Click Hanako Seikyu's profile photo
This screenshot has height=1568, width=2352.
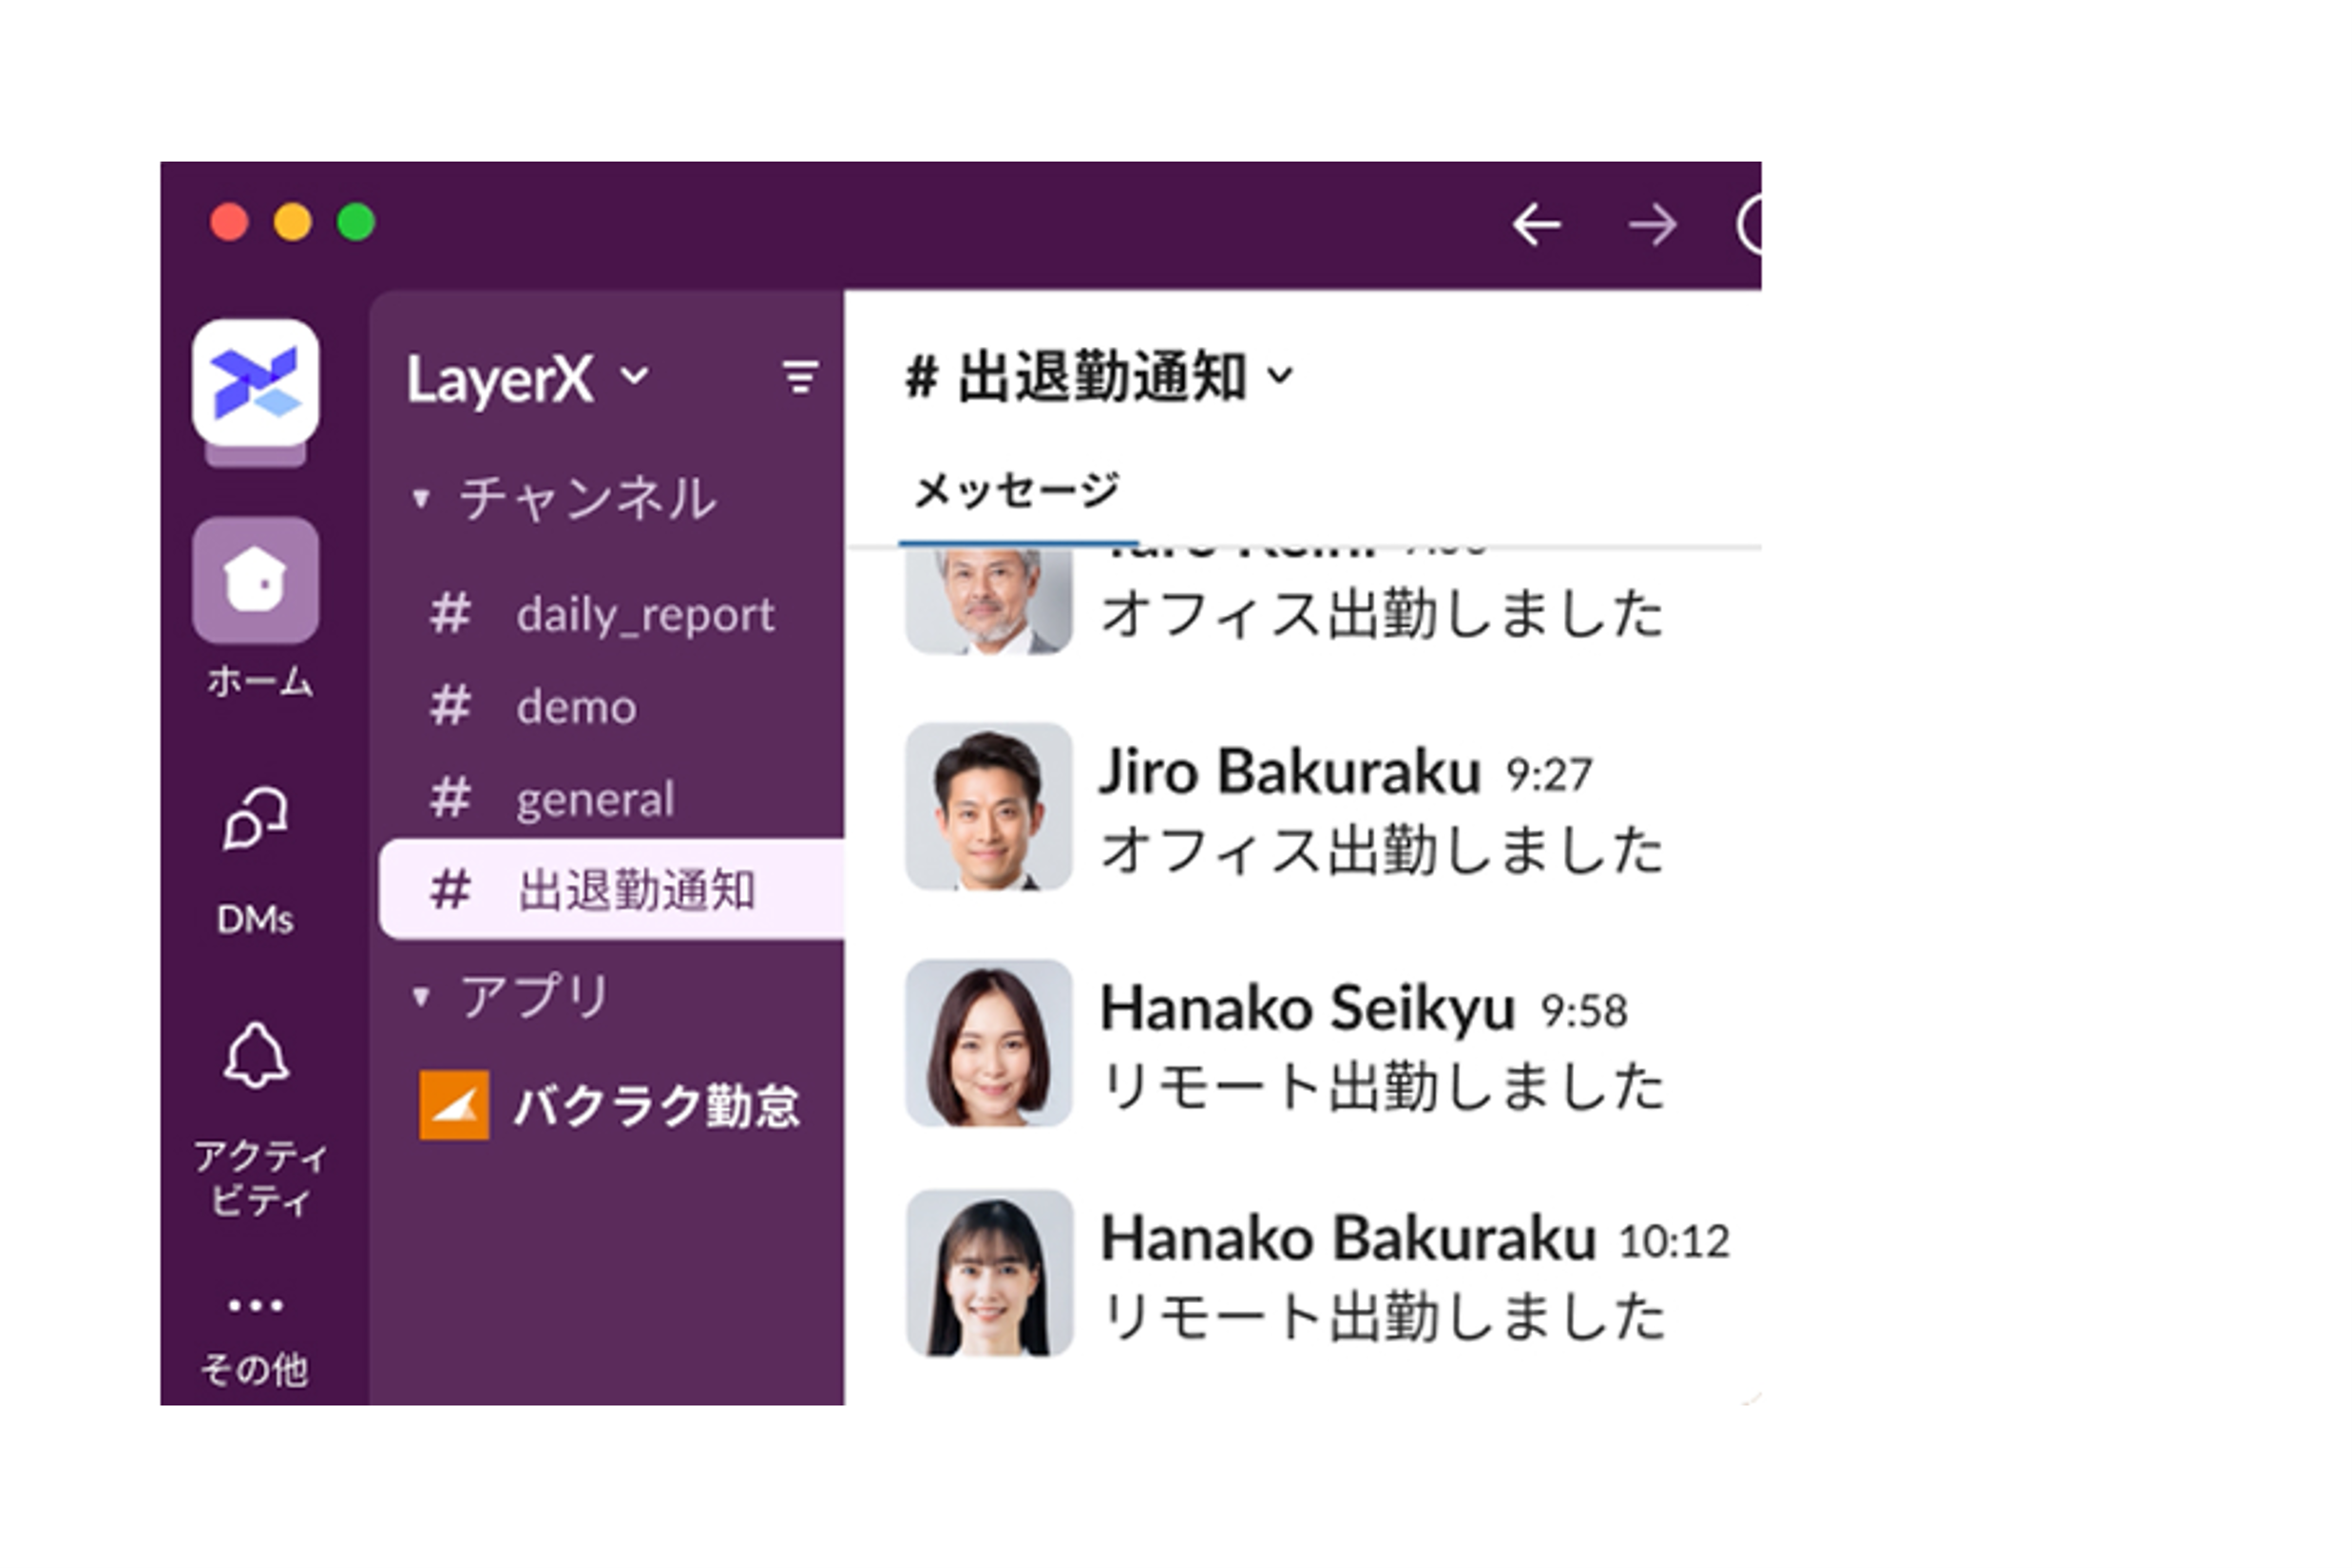click(988, 1043)
